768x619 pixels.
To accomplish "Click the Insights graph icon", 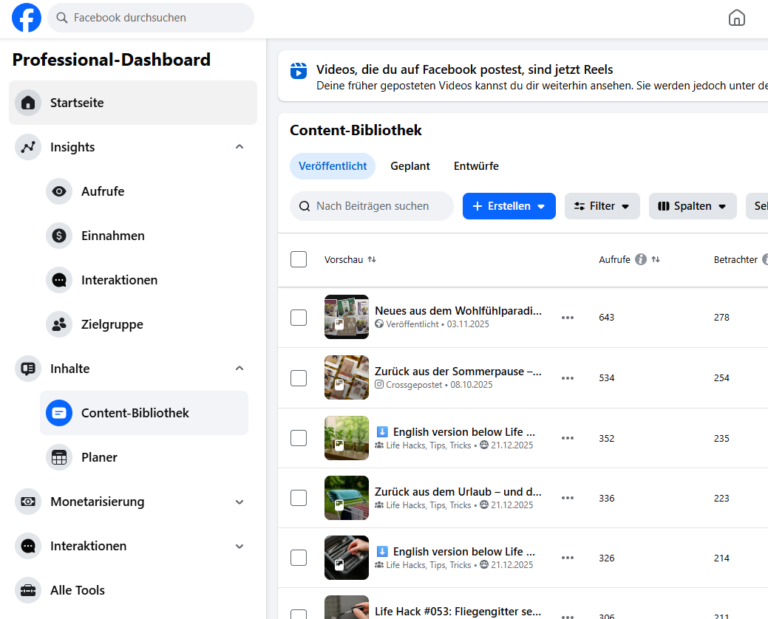I will point(28,147).
